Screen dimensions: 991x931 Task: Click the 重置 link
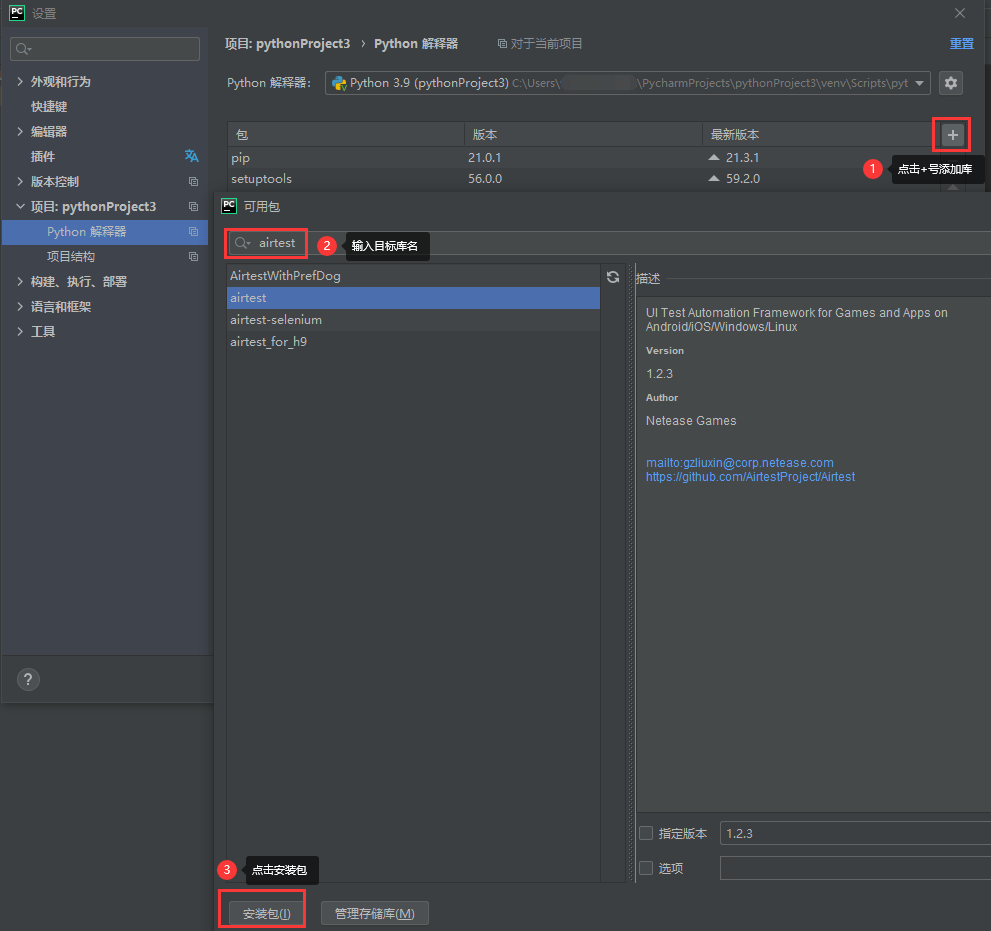(961, 44)
